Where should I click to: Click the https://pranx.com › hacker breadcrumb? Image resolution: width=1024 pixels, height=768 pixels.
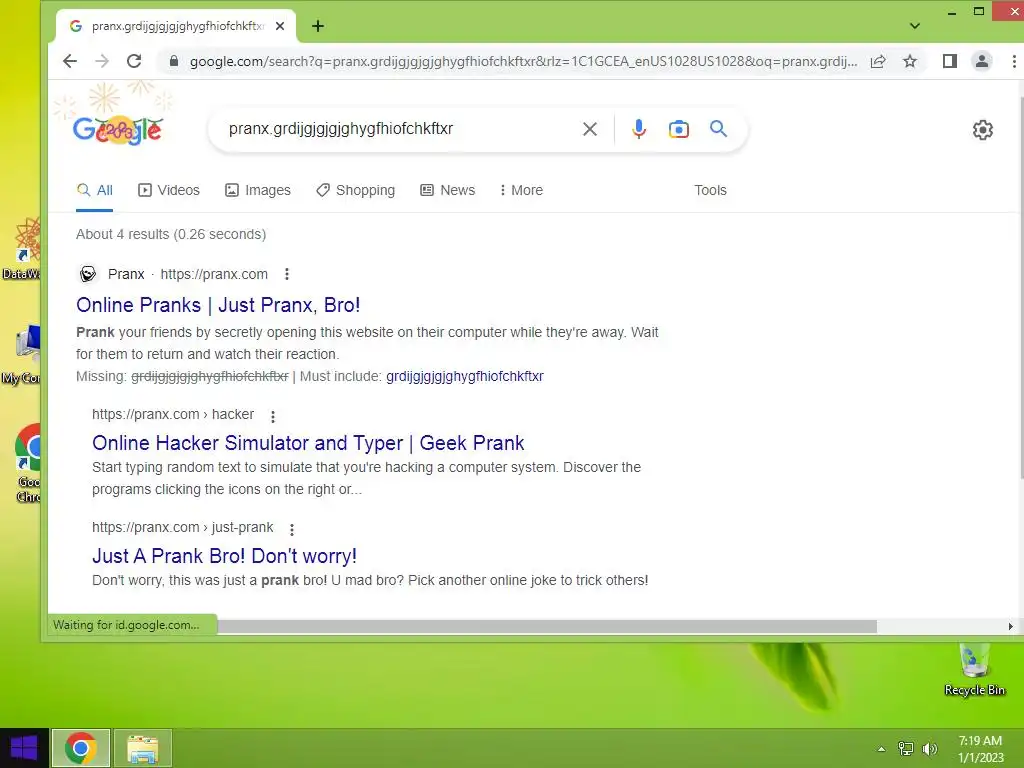(x=173, y=415)
